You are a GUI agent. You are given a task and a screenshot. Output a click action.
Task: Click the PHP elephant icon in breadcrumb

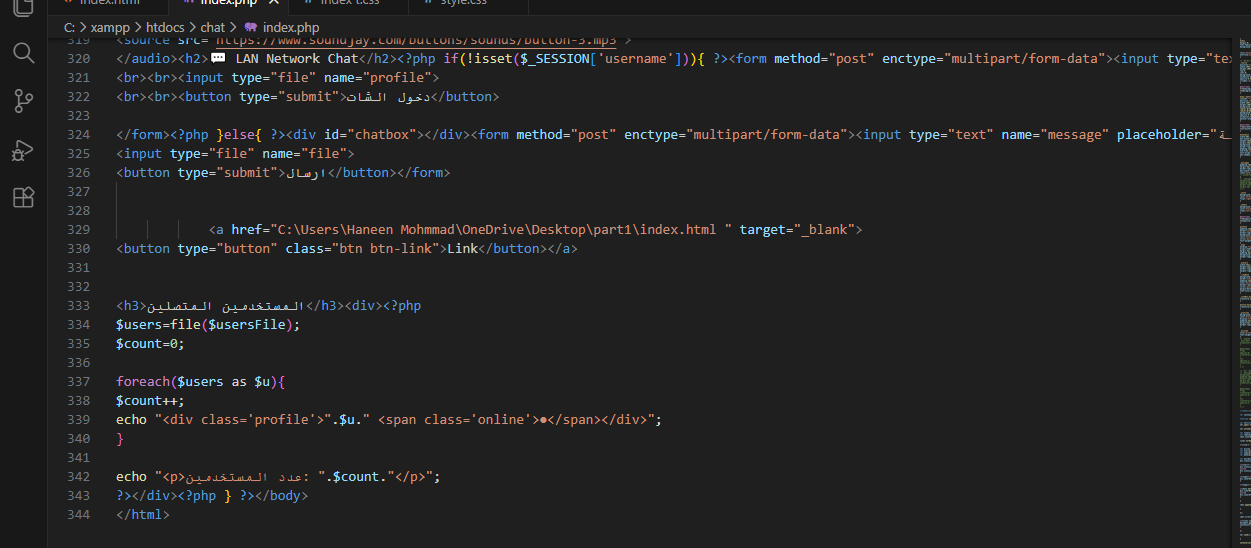pyautogui.click(x=250, y=28)
